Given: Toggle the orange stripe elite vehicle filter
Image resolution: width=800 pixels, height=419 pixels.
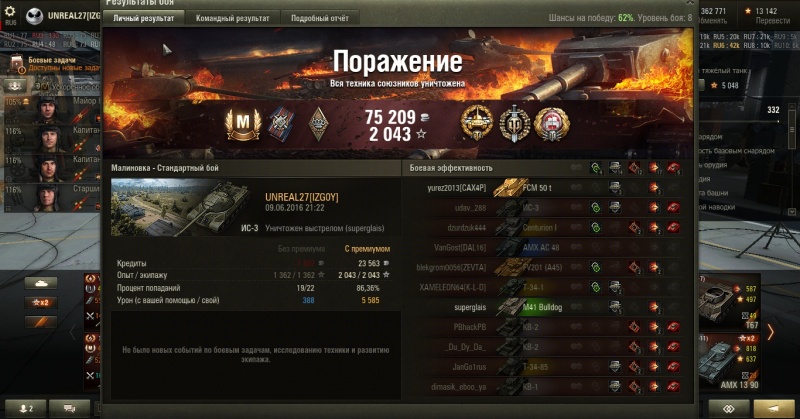Looking at the screenshot, I should point(41,322).
